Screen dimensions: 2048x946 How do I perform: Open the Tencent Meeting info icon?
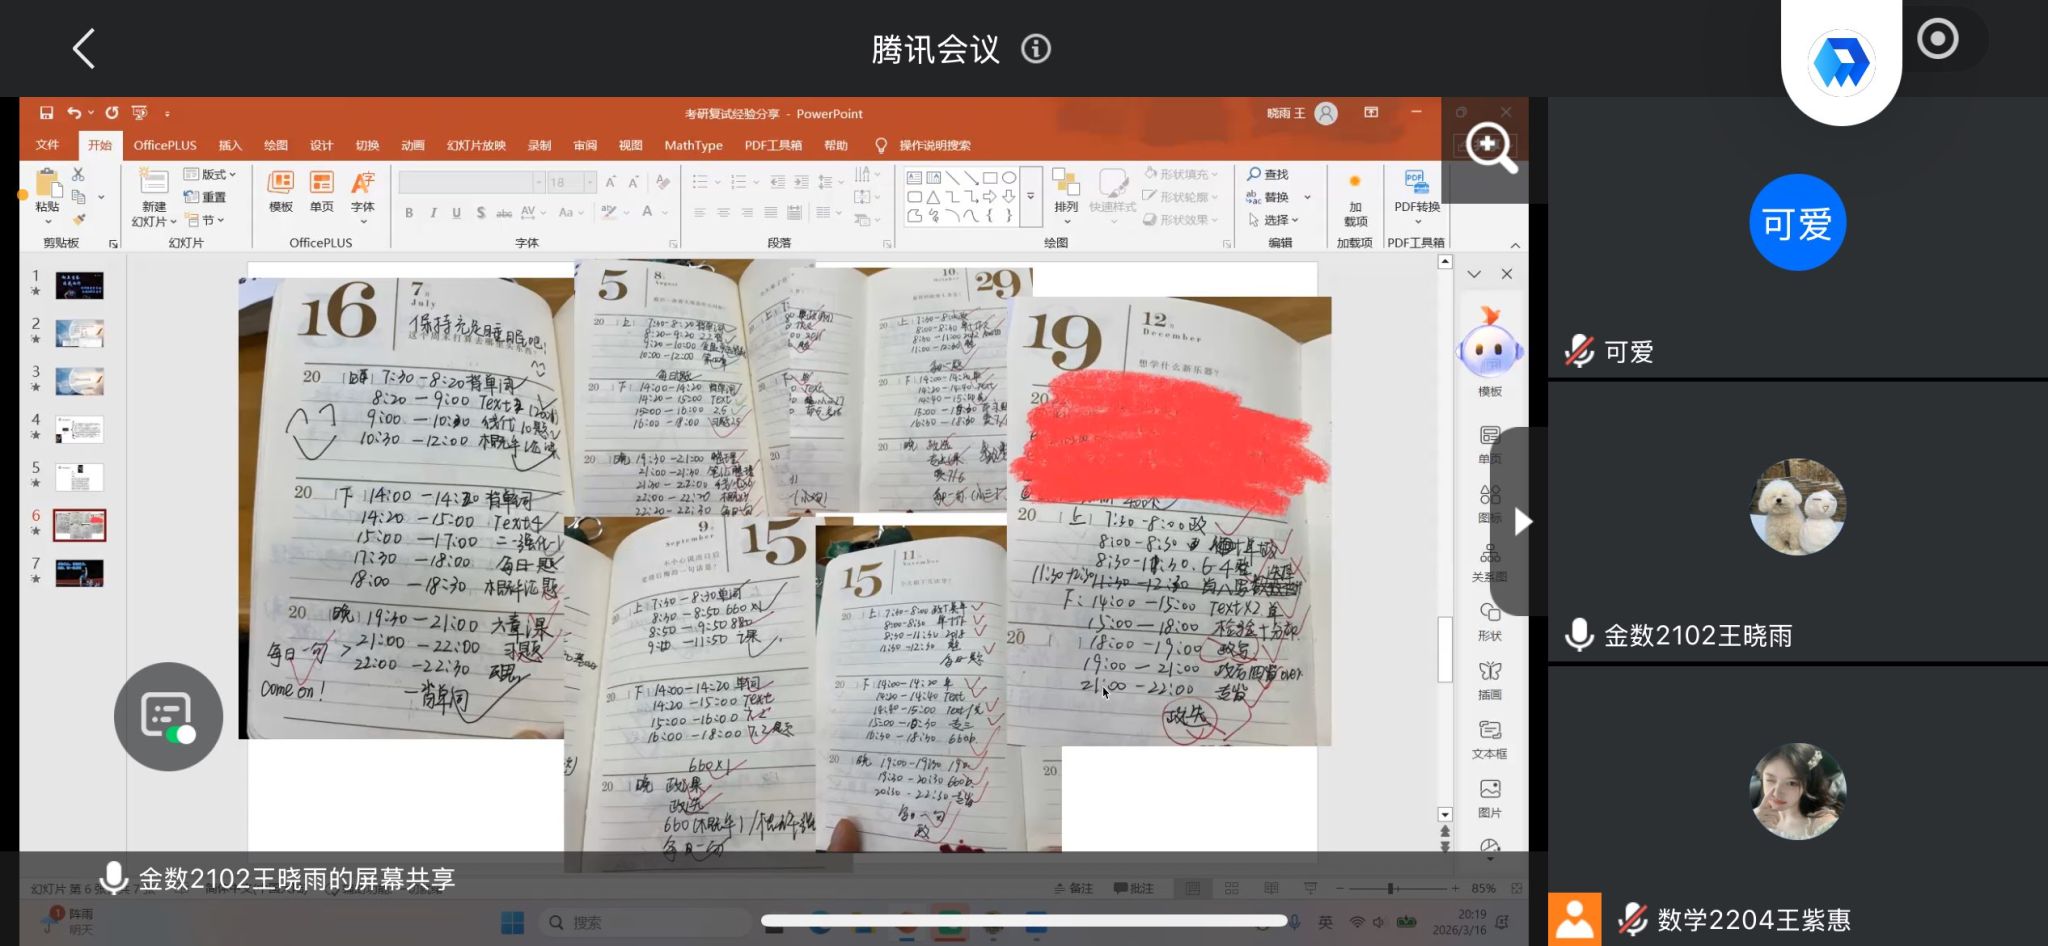(1035, 48)
